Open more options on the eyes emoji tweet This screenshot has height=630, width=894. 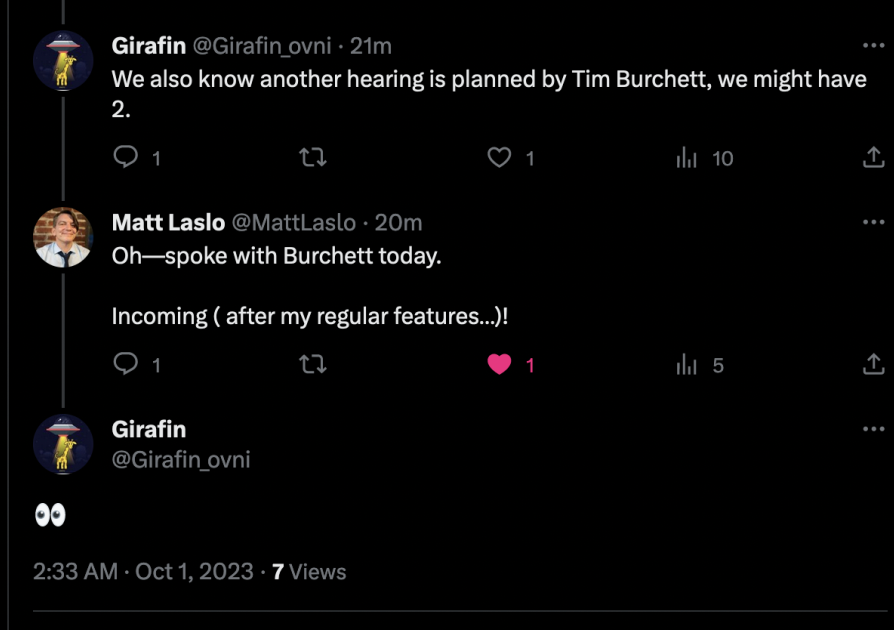(873, 429)
